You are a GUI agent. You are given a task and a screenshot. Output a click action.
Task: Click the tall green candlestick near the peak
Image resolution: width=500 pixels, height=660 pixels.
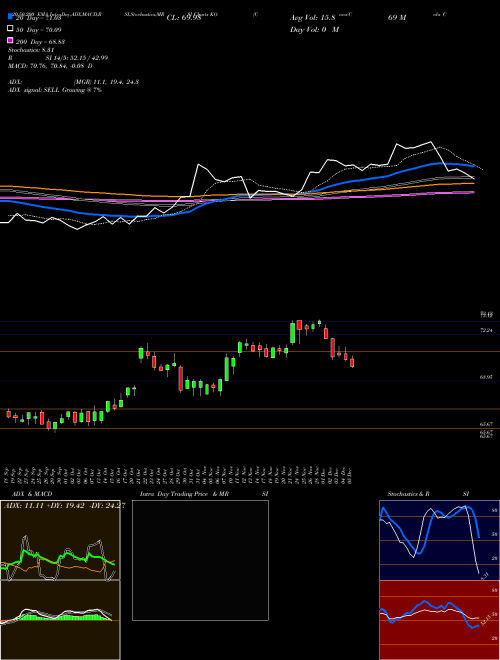(293, 333)
